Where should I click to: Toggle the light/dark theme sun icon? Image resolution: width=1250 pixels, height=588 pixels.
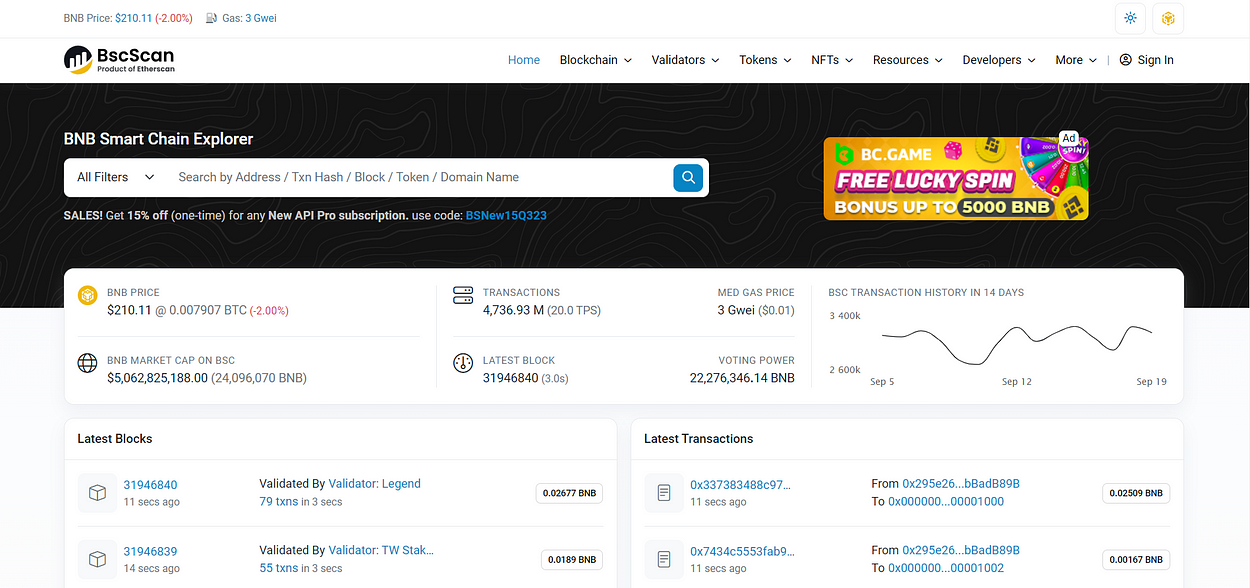coord(1131,18)
